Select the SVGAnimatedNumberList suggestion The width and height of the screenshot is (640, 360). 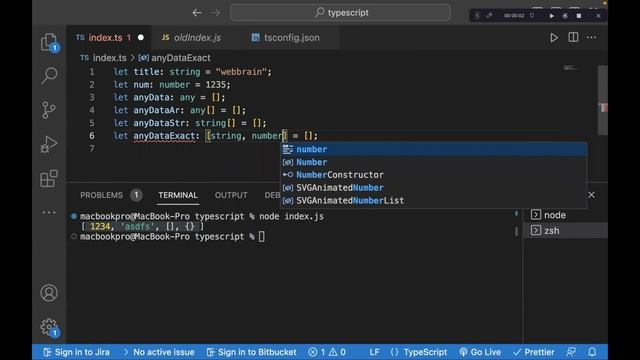[x=434, y=200]
